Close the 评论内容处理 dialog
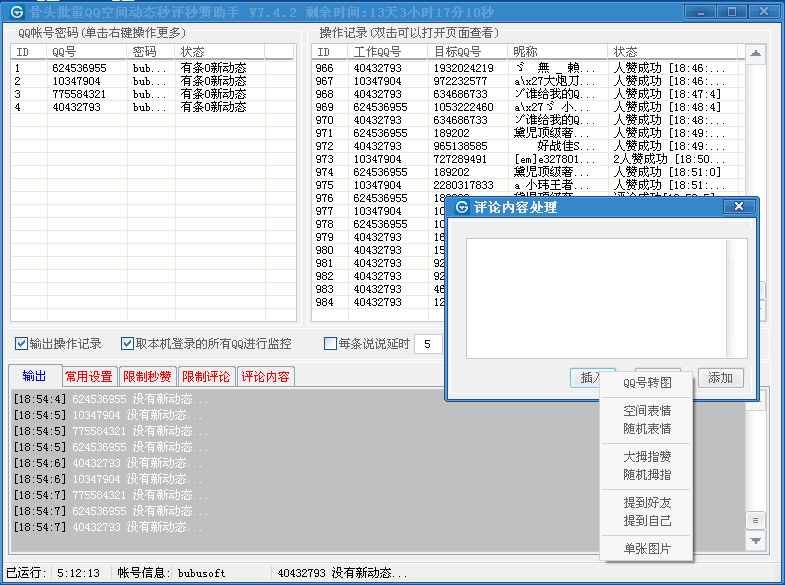 point(738,207)
